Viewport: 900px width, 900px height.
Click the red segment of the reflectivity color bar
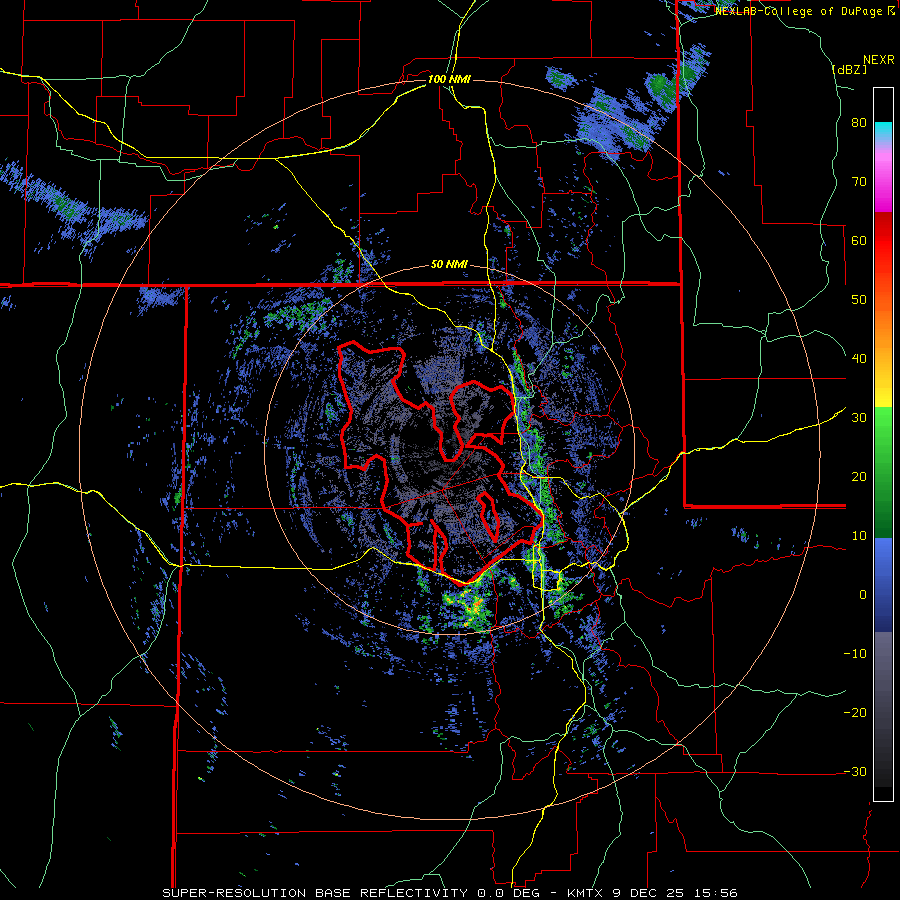[x=883, y=255]
